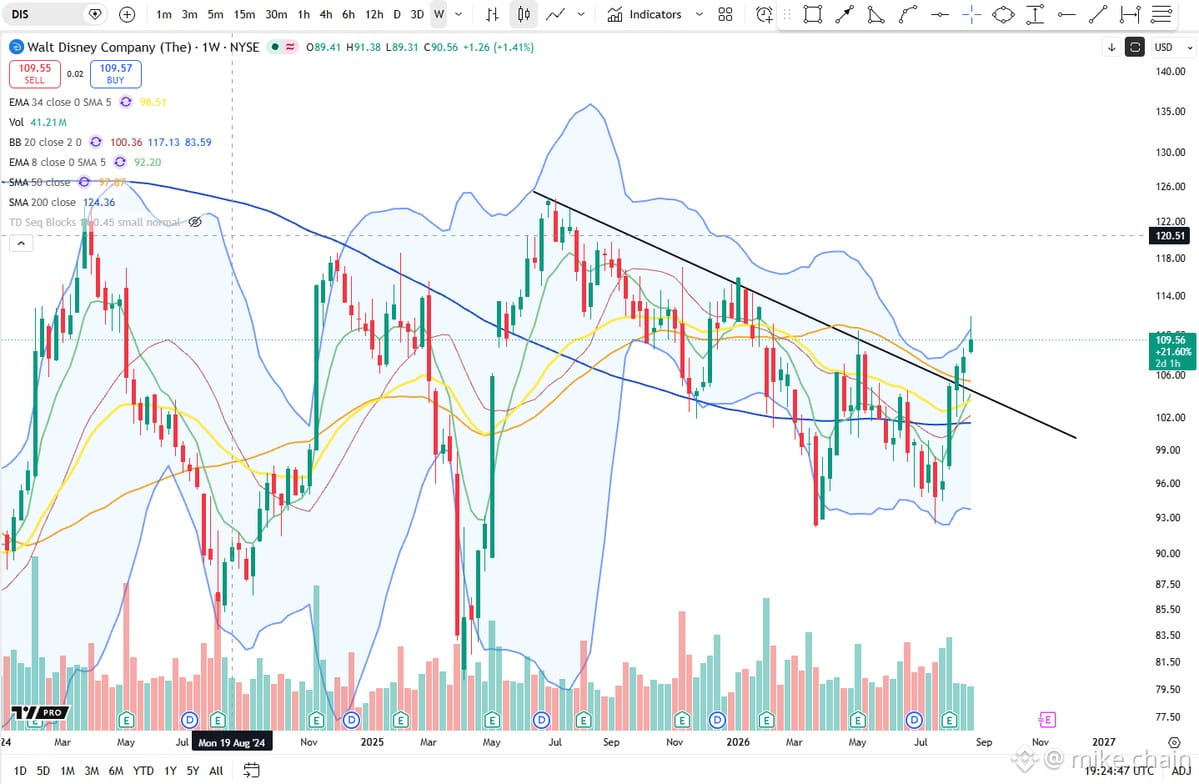
Task: Show the hidden TD Seq Blocks indicator
Action: [x=195, y=222]
